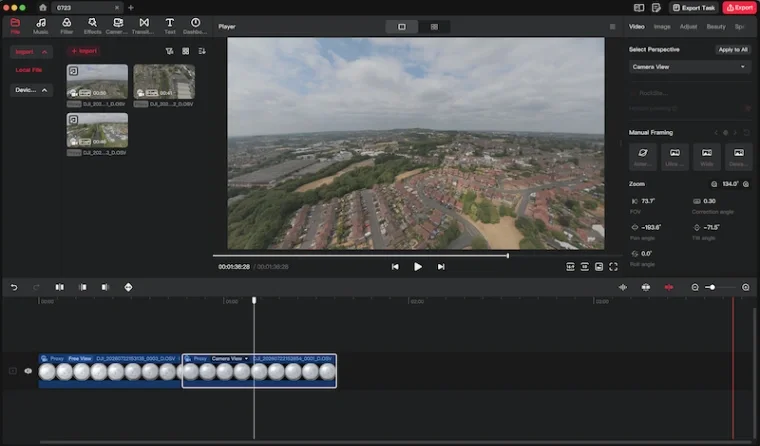The image size is (760, 446).
Task: Open the Dashboard tool
Action: (195, 26)
